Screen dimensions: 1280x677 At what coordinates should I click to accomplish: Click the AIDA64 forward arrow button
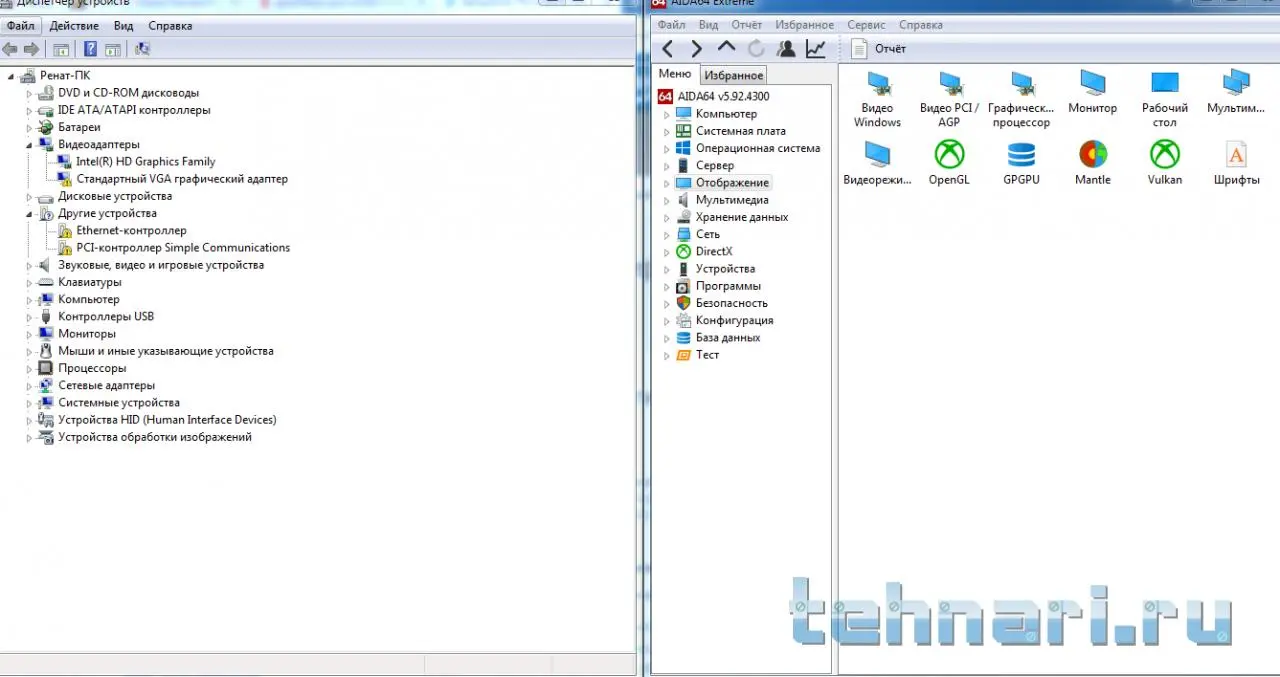click(697, 48)
